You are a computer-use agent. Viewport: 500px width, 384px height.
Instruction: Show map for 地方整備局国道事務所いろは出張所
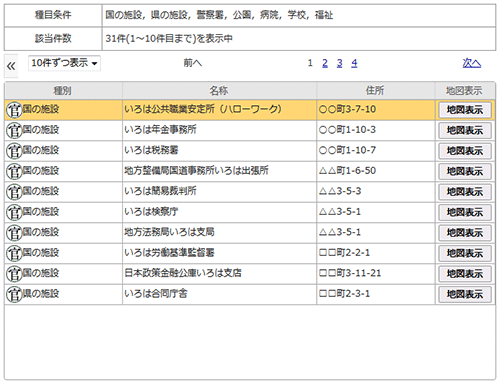coord(465,172)
